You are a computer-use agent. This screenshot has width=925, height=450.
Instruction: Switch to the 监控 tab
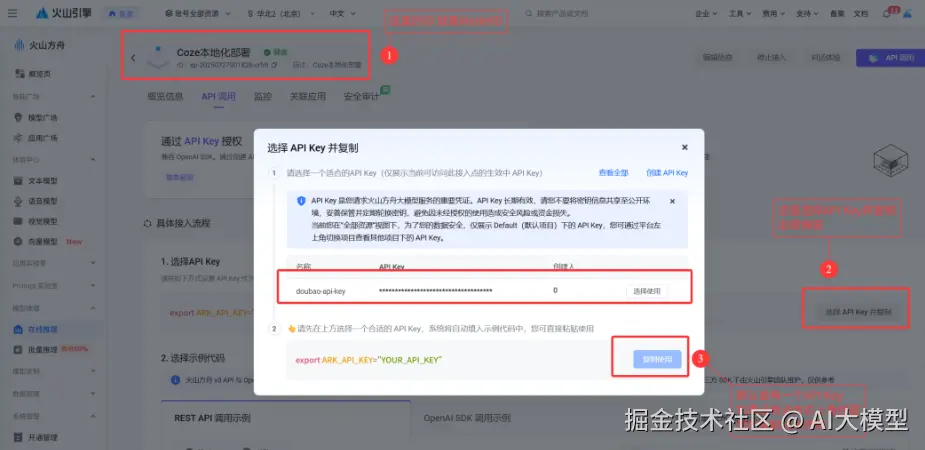click(x=263, y=96)
